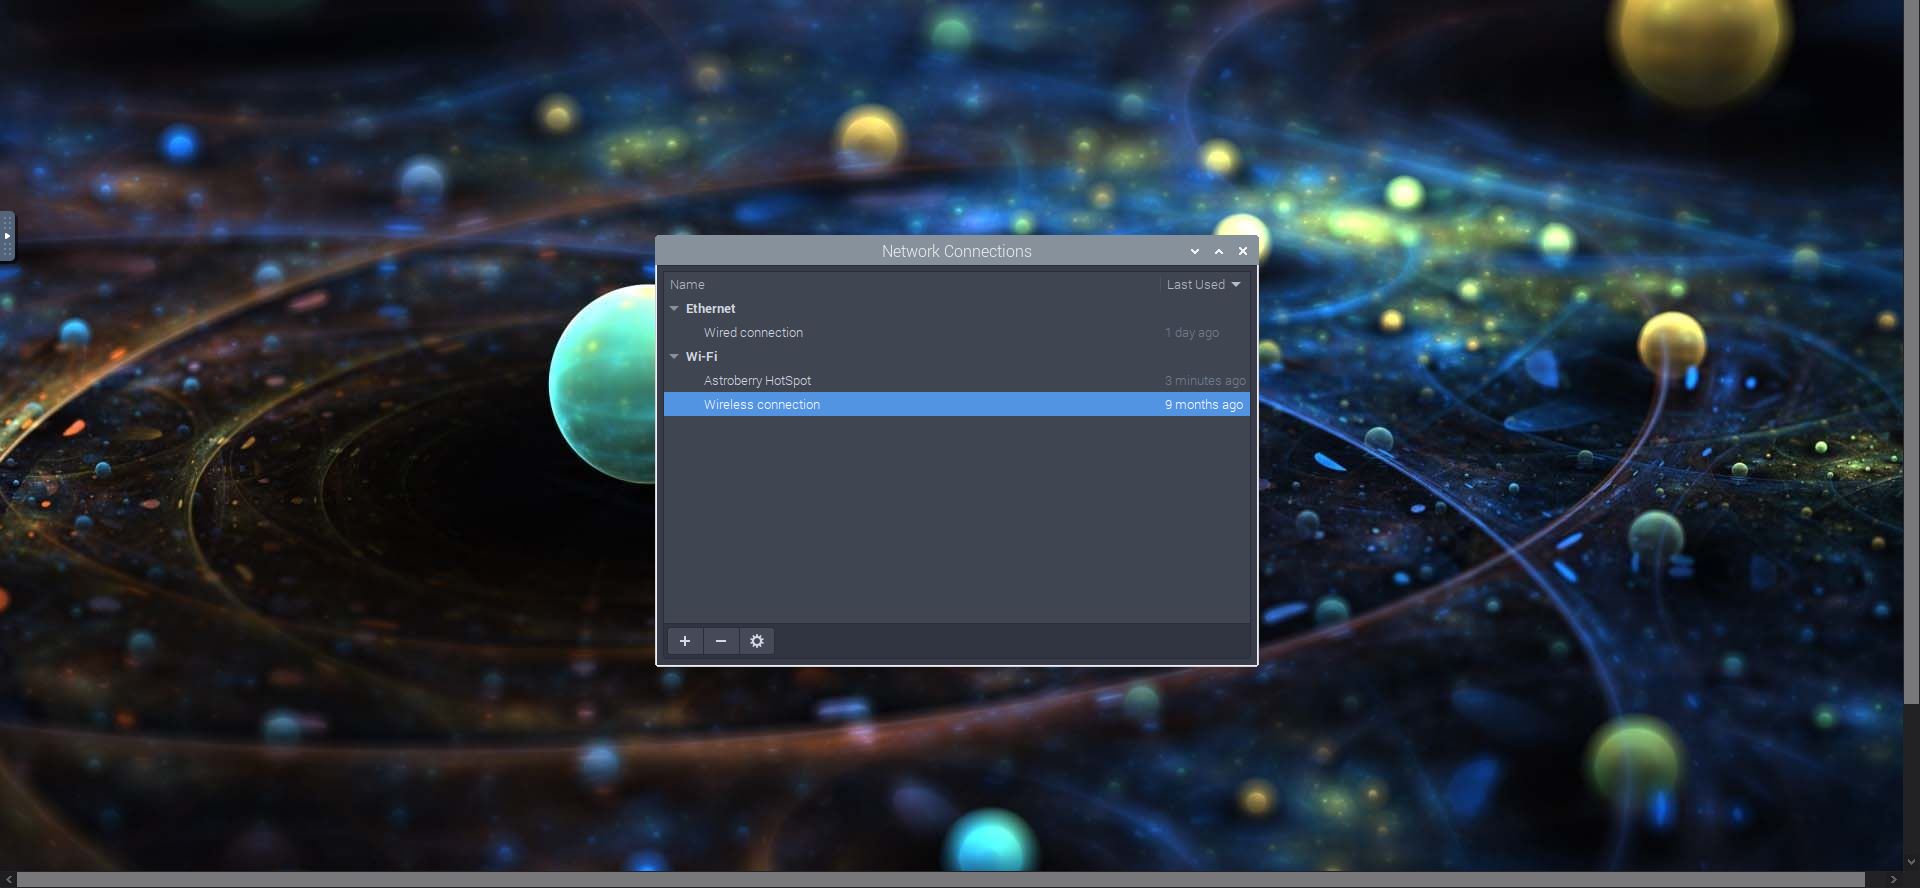Click the Wi-Fi group label
1920x888 pixels.
point(701,357)
